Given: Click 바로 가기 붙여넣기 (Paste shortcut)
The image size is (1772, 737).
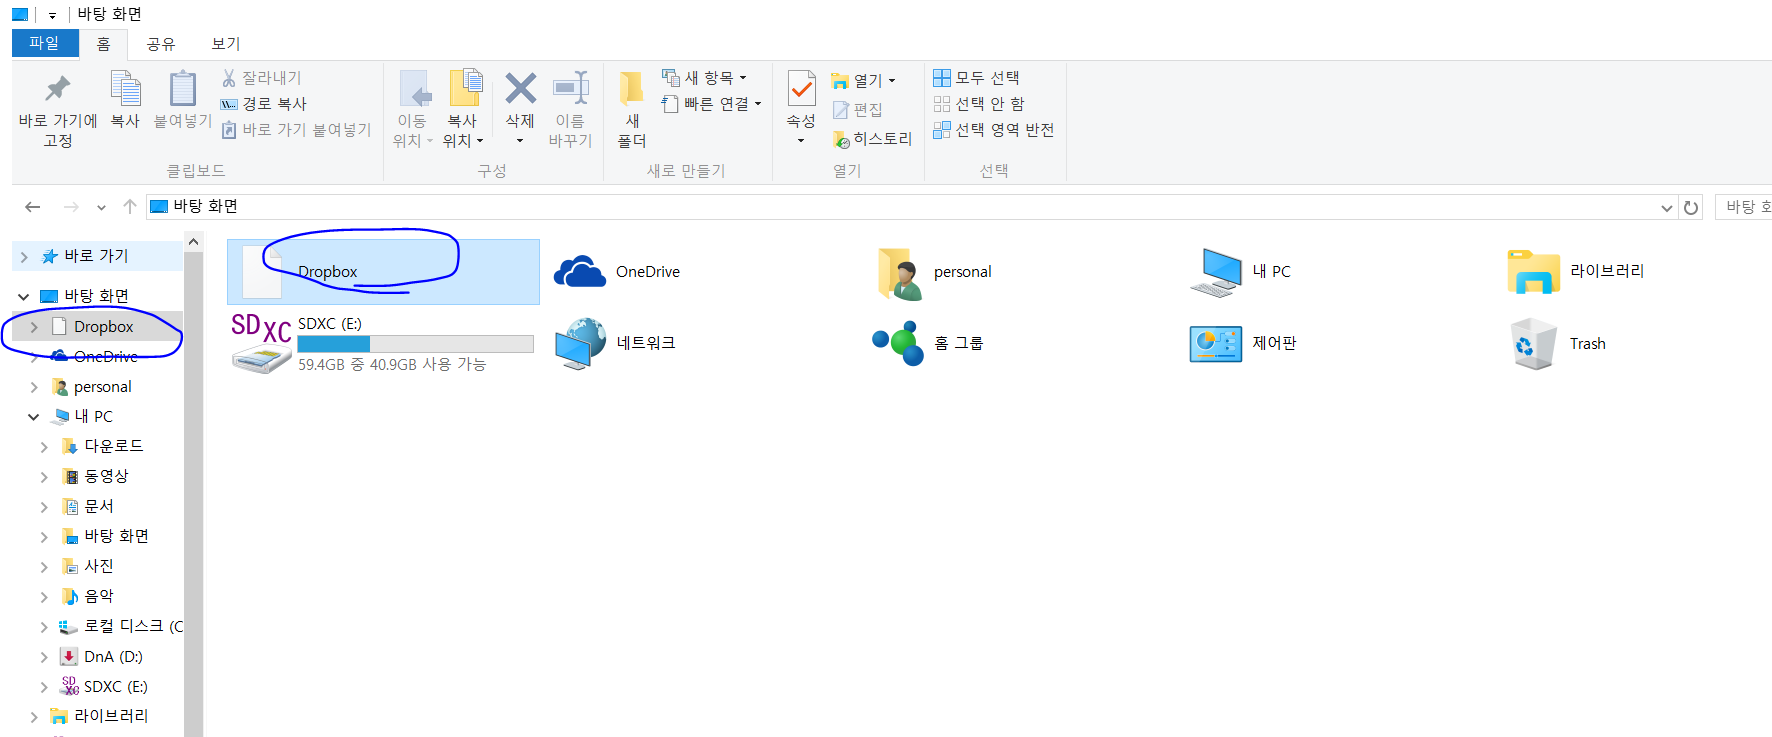Looking at the screenshot, I should click(x=296, y=130).
